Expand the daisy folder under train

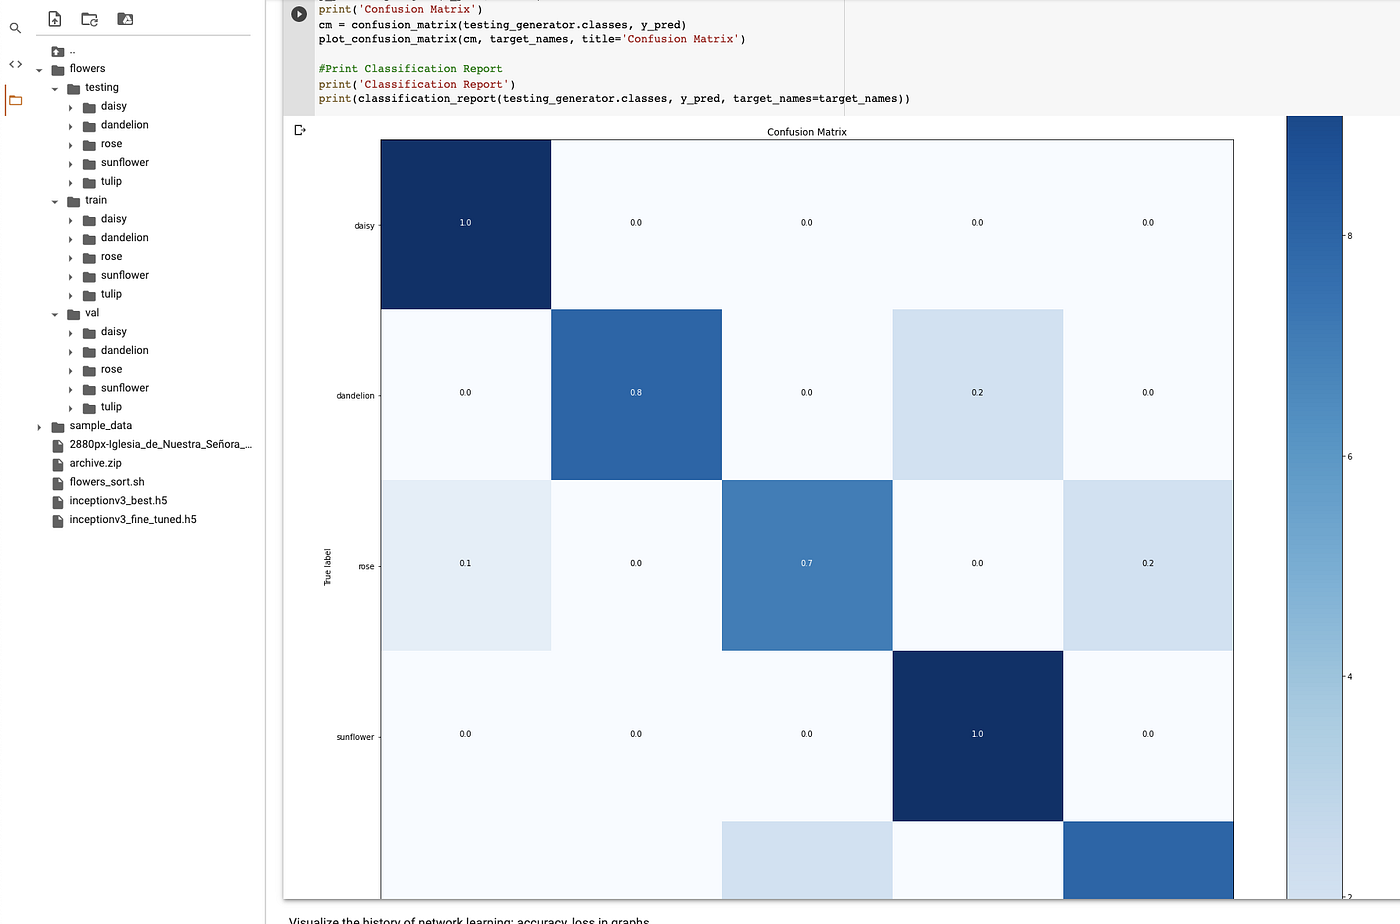(x=70, y=218)
